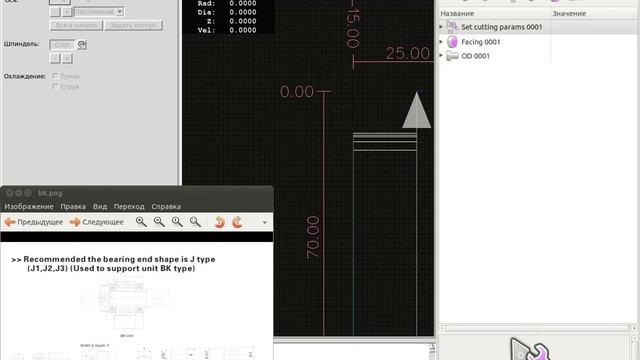Click the best fit magnifier icon

coord(195,222)
